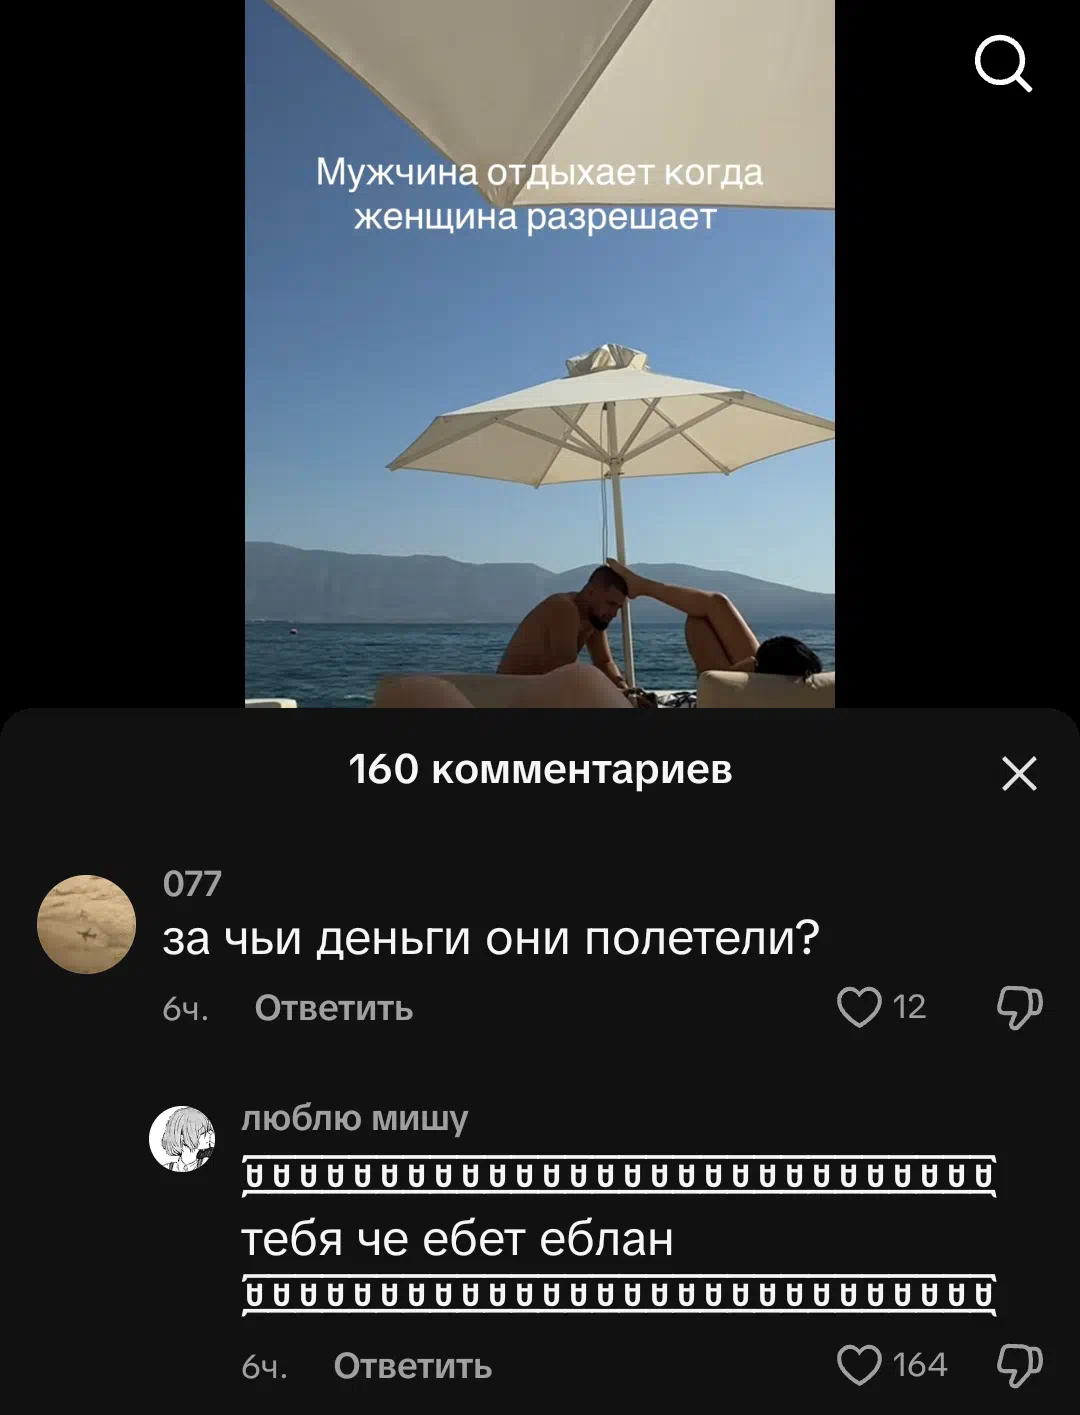Viewport: 1080px width, 1415px height.
Task: Select the reply text 'тебя че ебет еблан'
Action: coord(458,1240)
